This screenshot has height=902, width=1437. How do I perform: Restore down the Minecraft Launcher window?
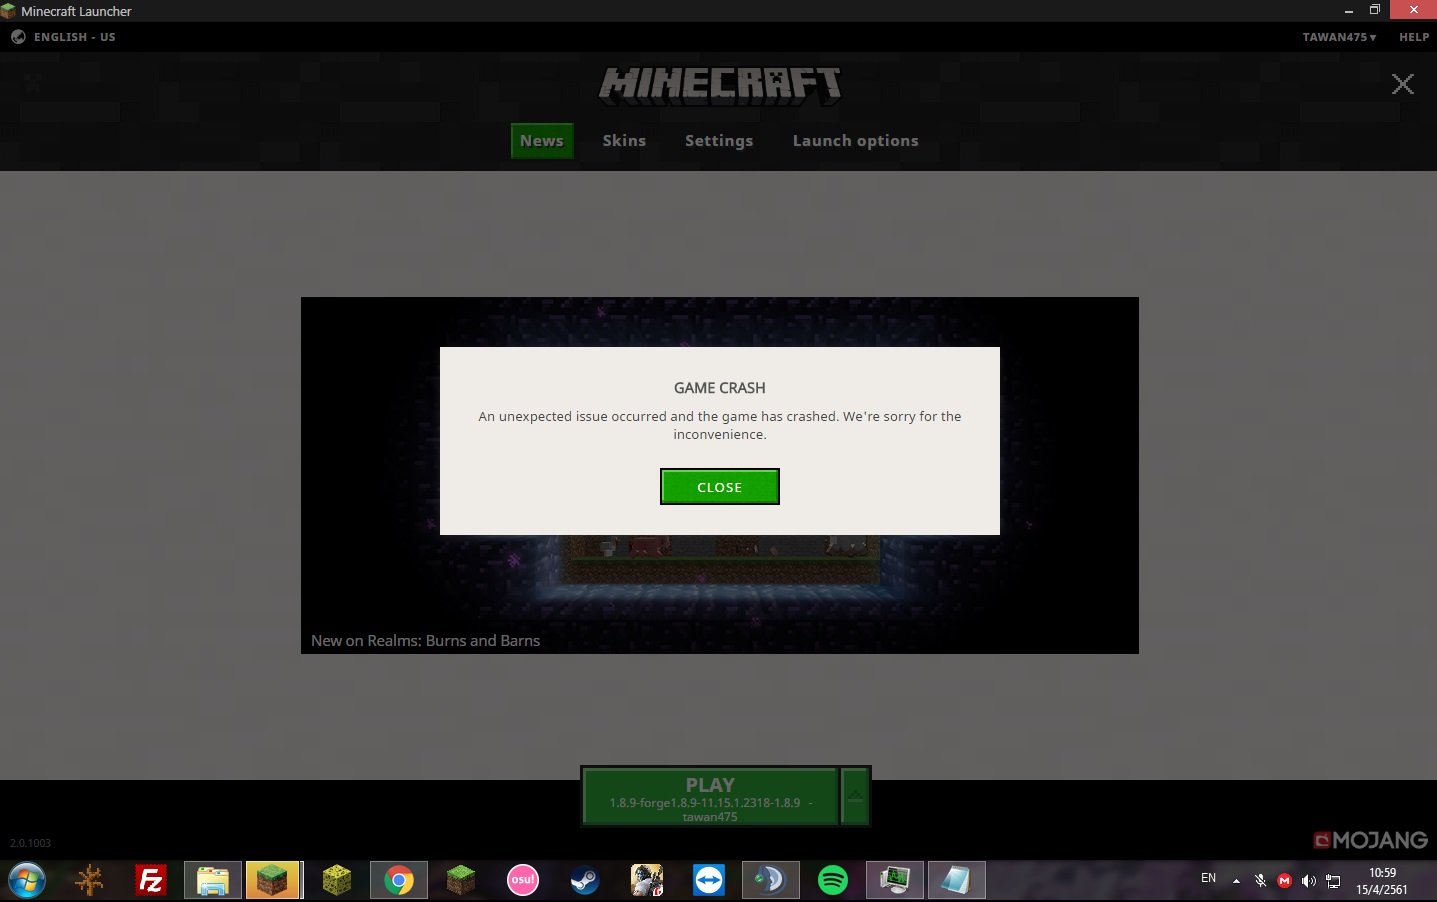tap(1375, 10)
